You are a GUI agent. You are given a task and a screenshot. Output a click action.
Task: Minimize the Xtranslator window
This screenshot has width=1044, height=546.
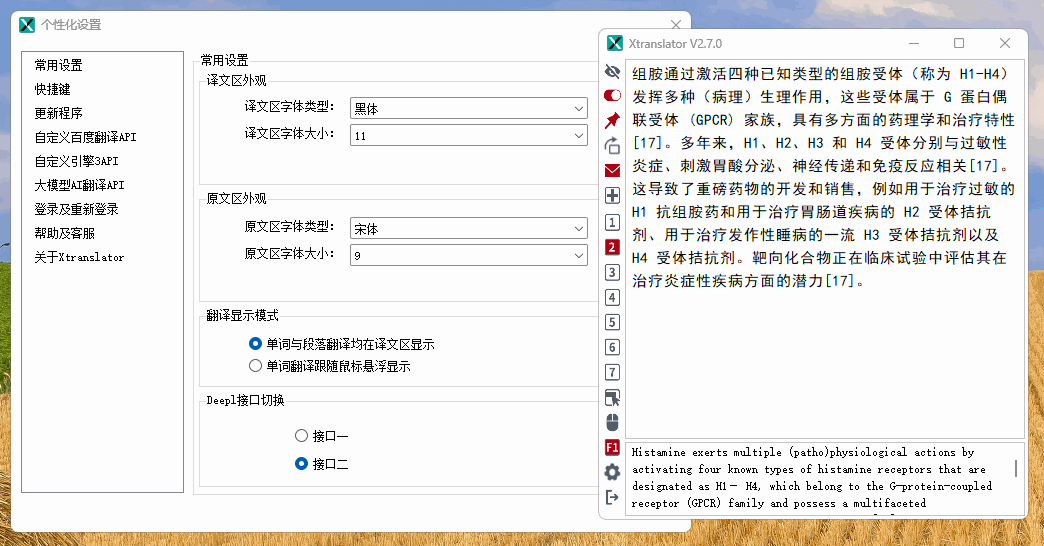point(914,43)
